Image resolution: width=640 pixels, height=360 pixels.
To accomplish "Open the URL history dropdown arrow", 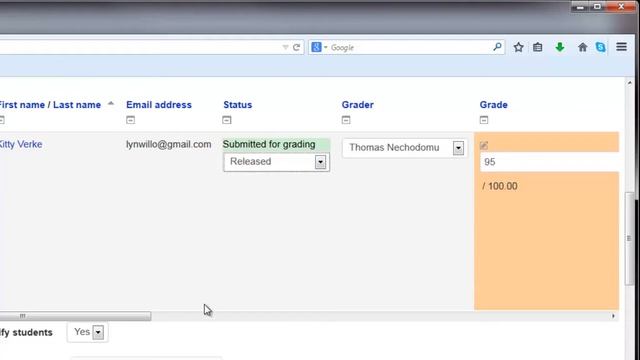I will pyautogui.click(x=285, y=47).
